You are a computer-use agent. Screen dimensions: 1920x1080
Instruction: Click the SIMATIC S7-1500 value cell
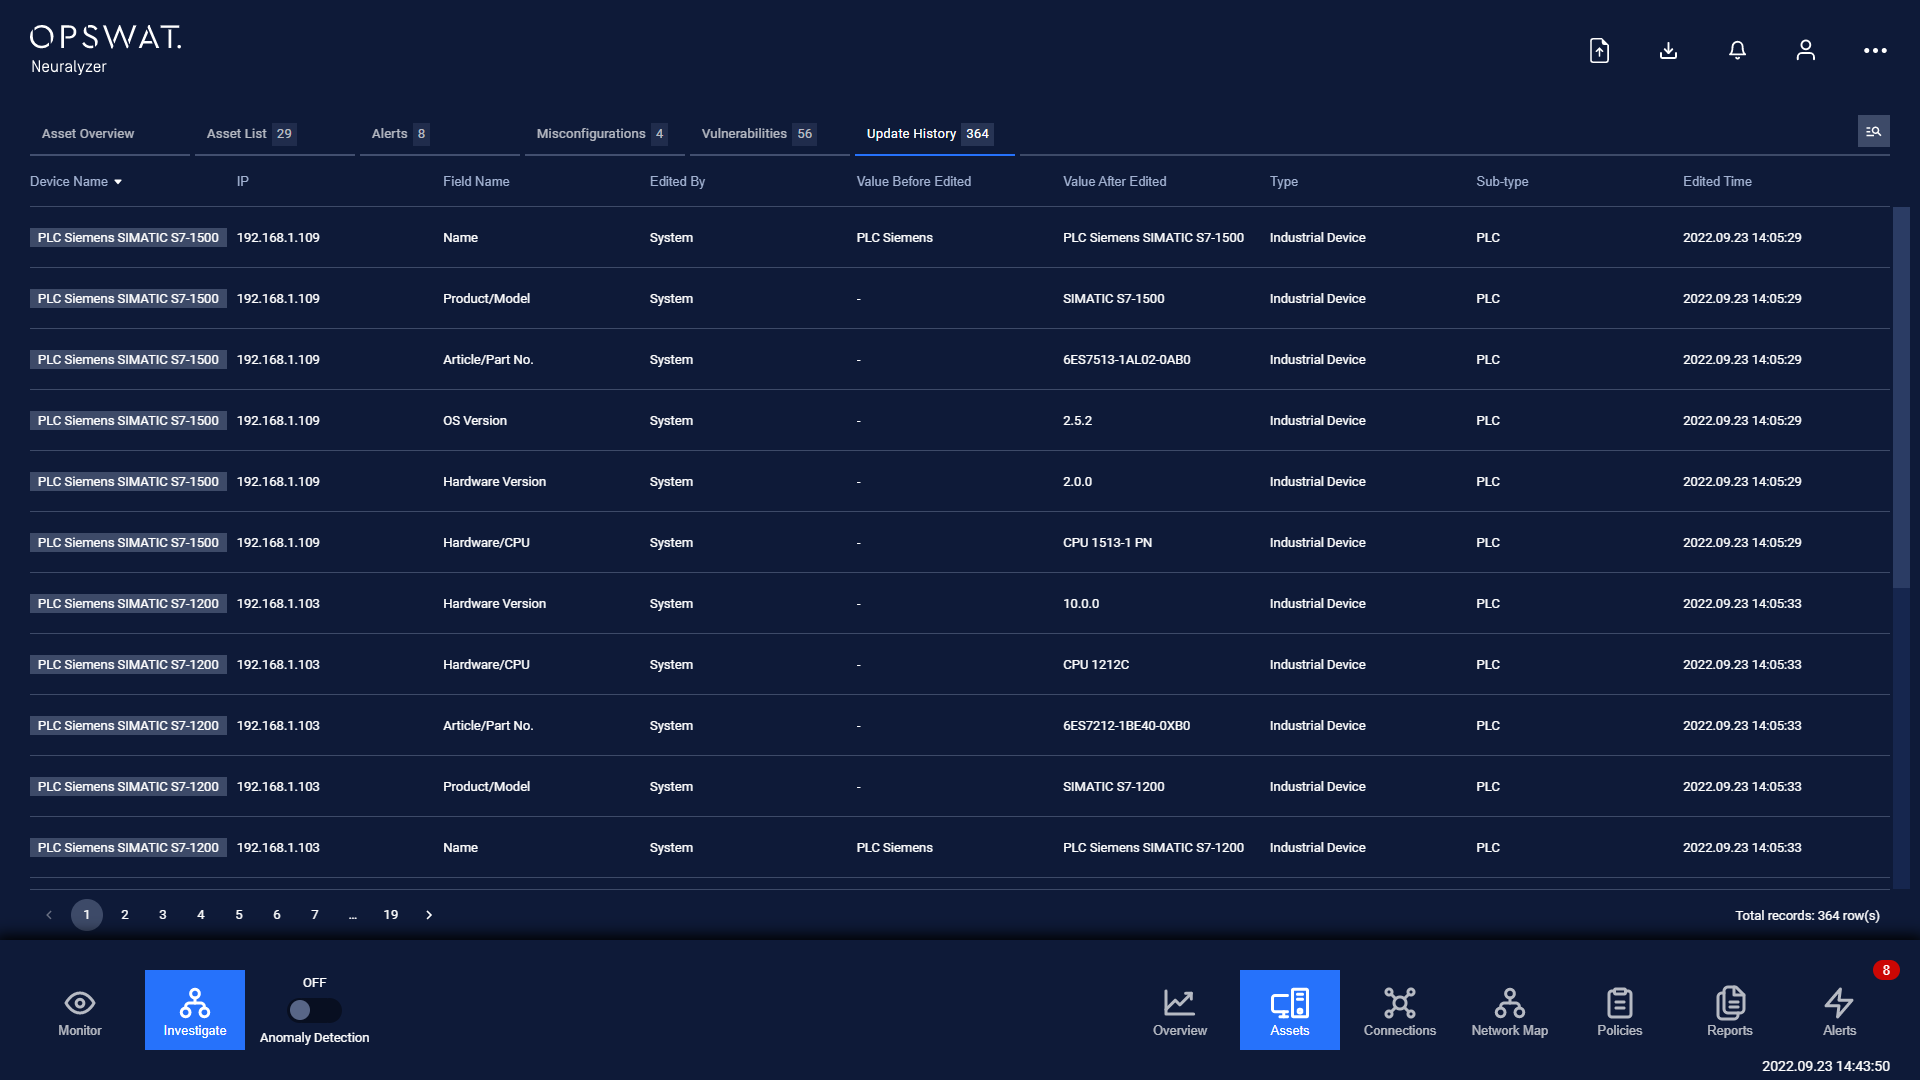[1113, 299]
